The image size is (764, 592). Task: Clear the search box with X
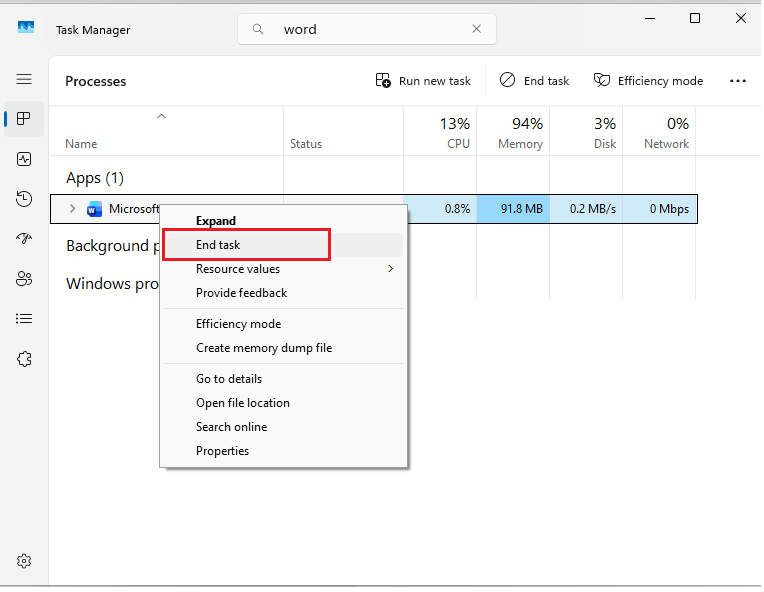[x=477, y=29]
